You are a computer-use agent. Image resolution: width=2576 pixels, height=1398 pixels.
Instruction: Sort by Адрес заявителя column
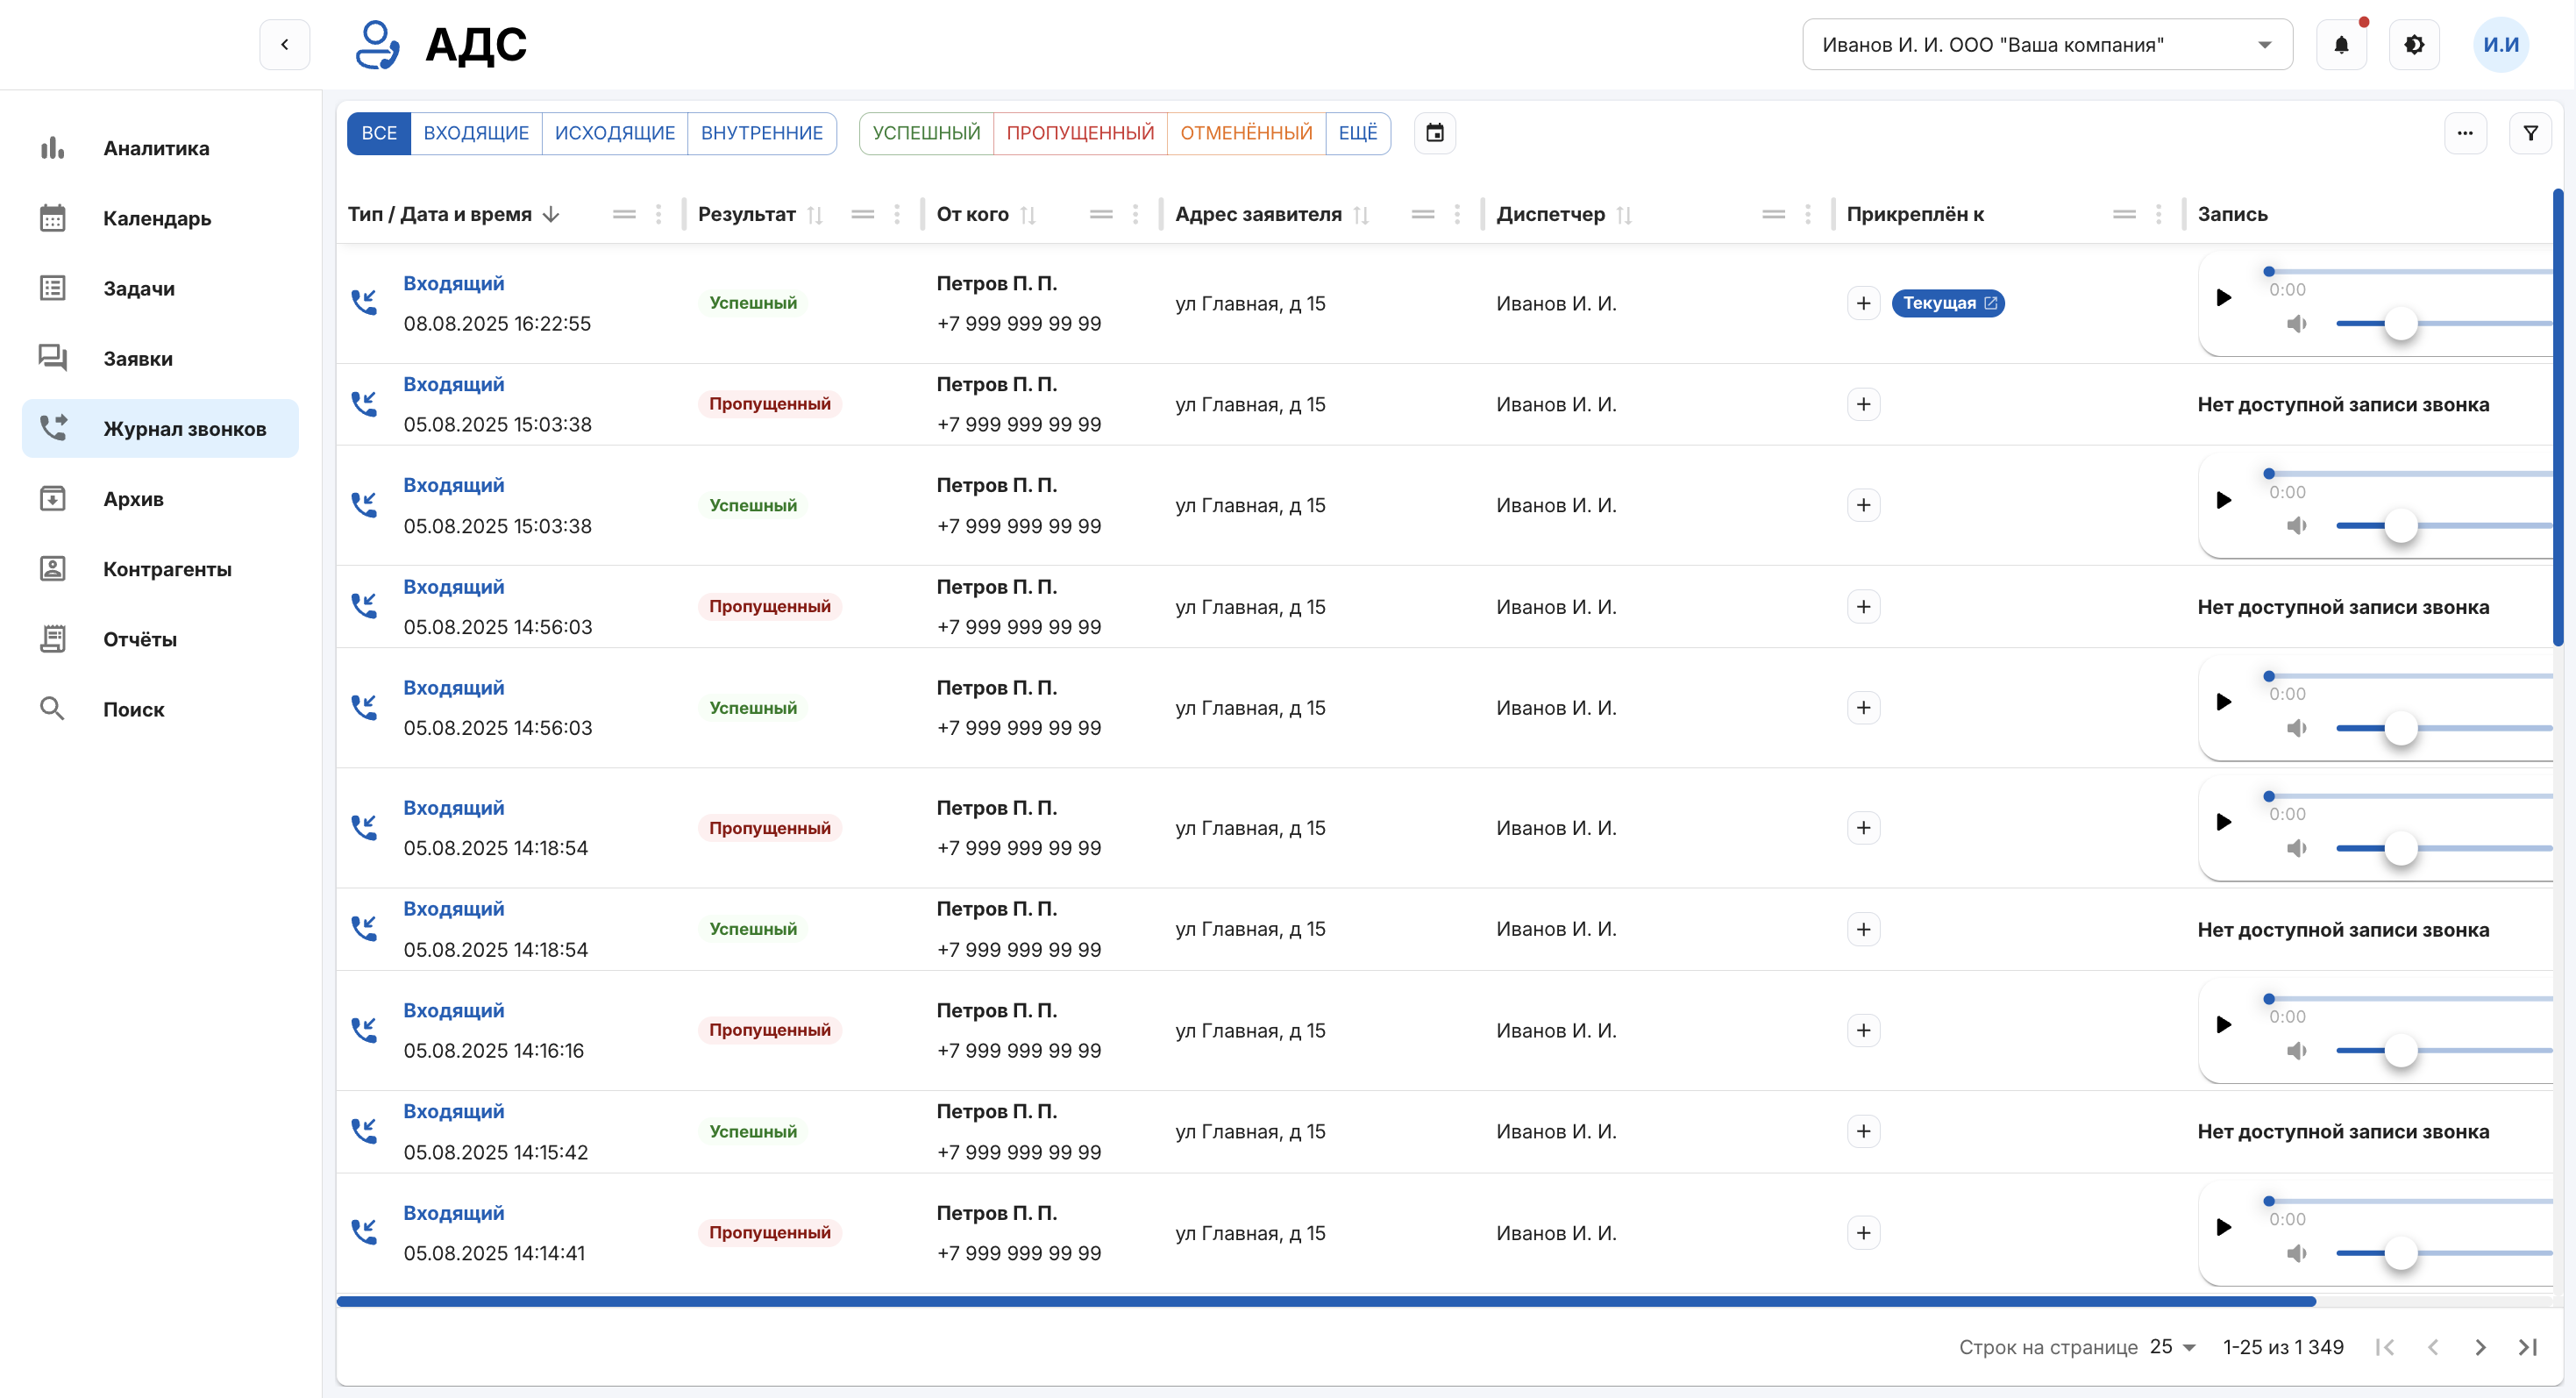tap(1361, 214)
